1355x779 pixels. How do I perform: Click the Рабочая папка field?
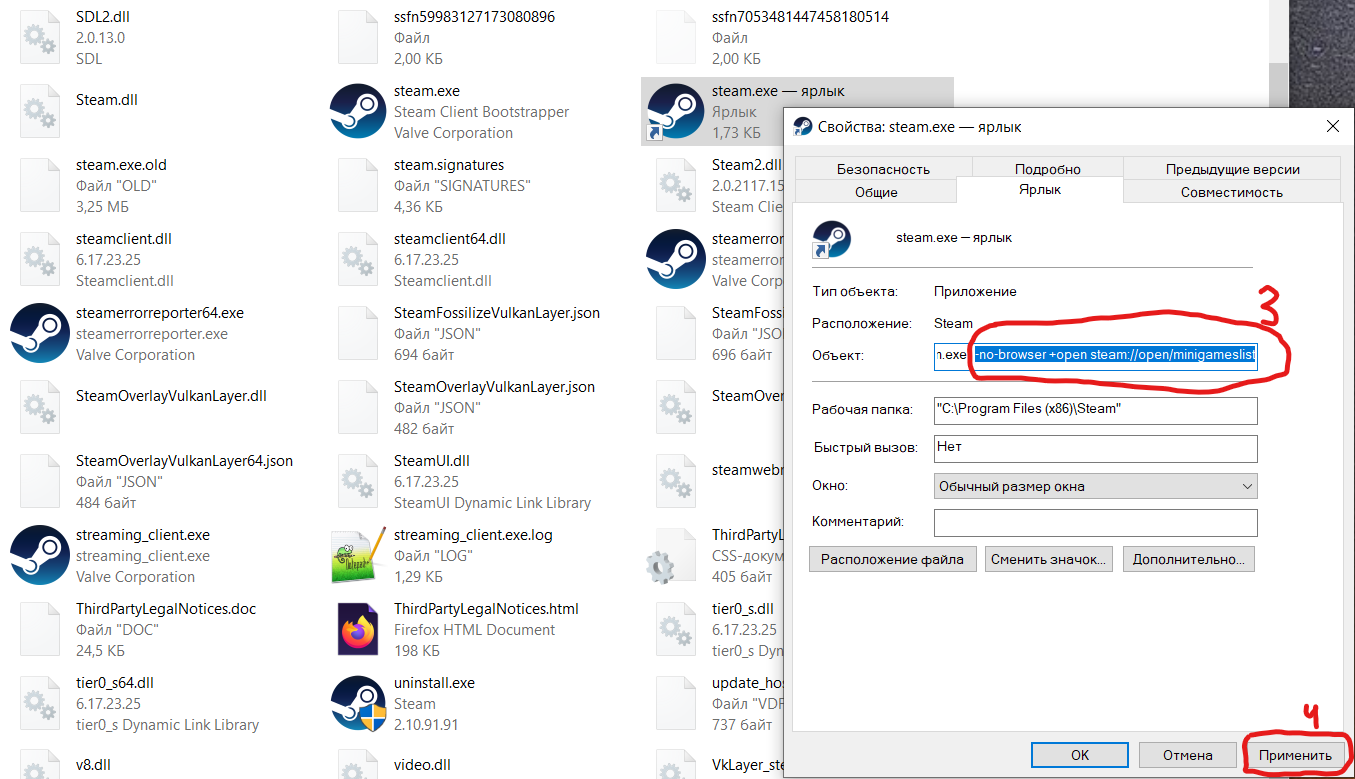point(1095,410)
